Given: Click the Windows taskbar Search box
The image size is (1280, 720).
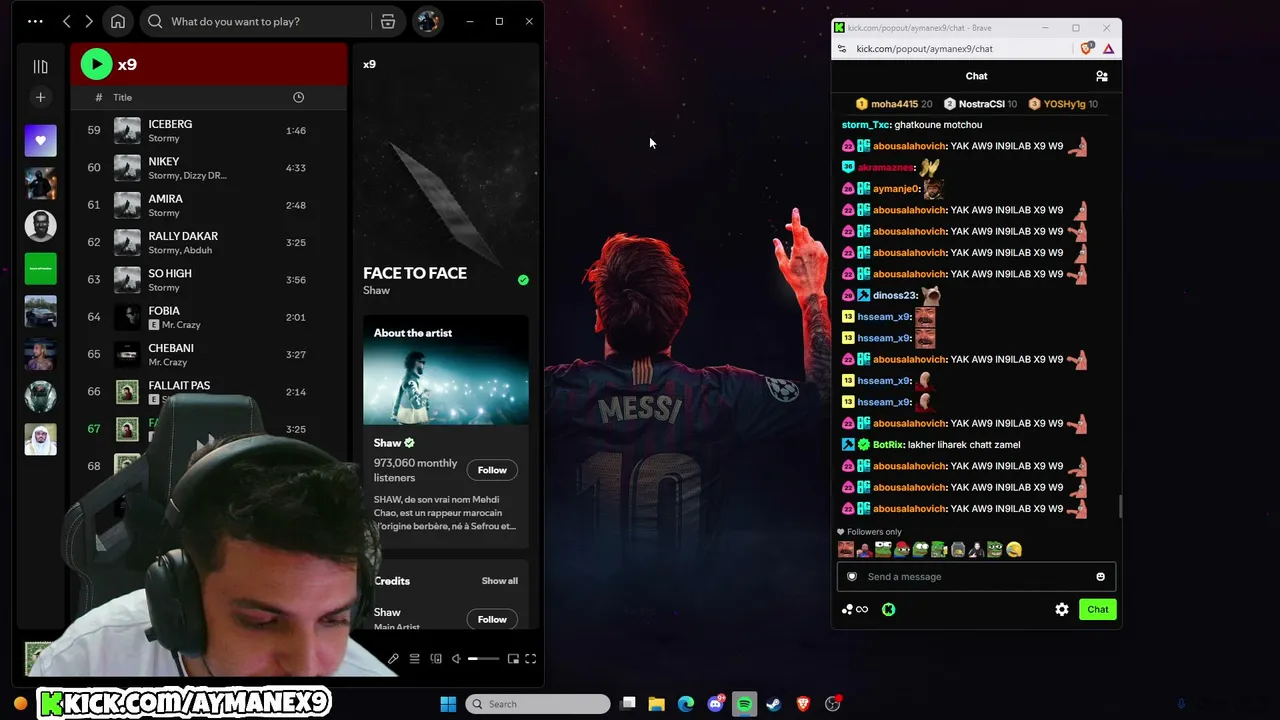Looking at the screenshot, I should (x=538, y=704).
